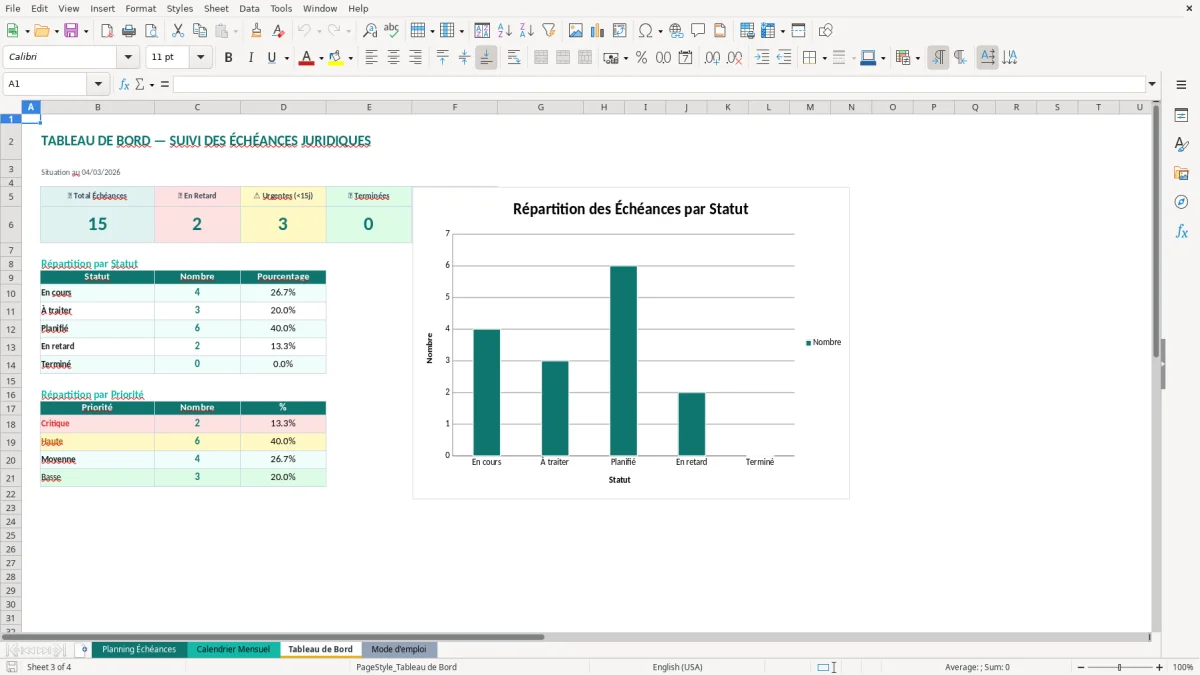
Task: Toggle Bold formatting
Action: point(228,58)
